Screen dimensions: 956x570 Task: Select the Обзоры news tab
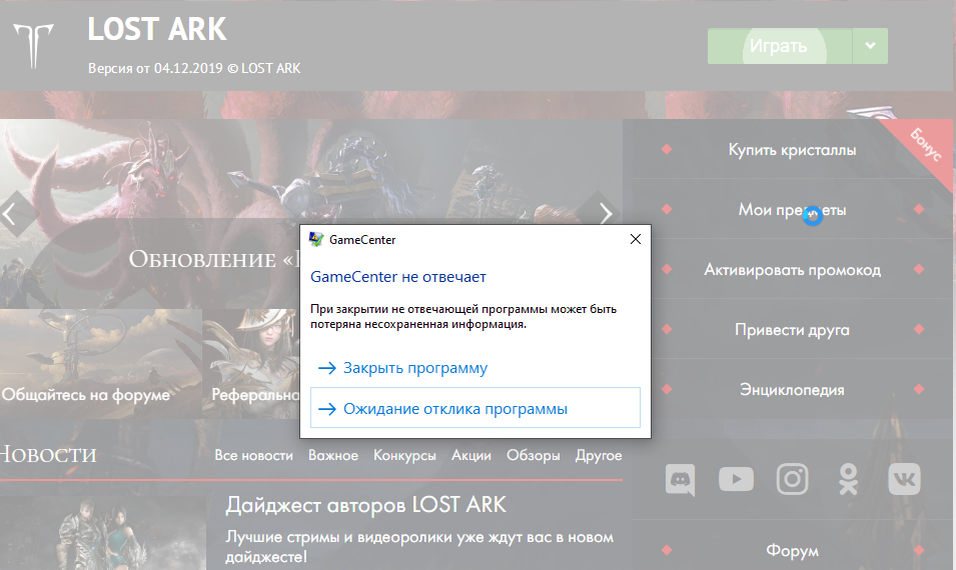(533, 455)
